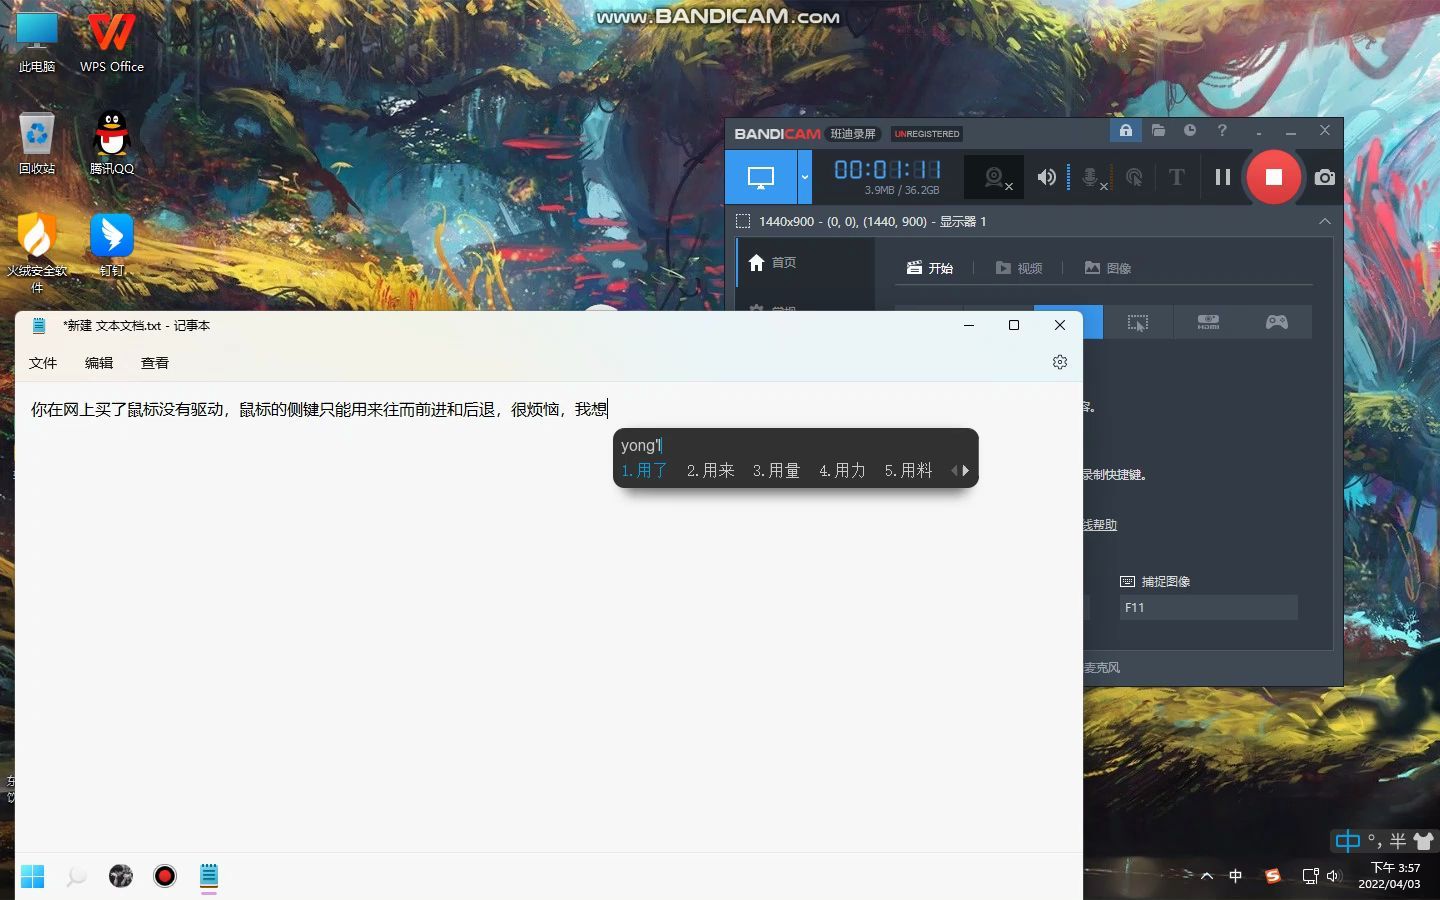1440x900 pixels.
Task: Choose IME candidate 2 用来
Action: pos(710,470)
